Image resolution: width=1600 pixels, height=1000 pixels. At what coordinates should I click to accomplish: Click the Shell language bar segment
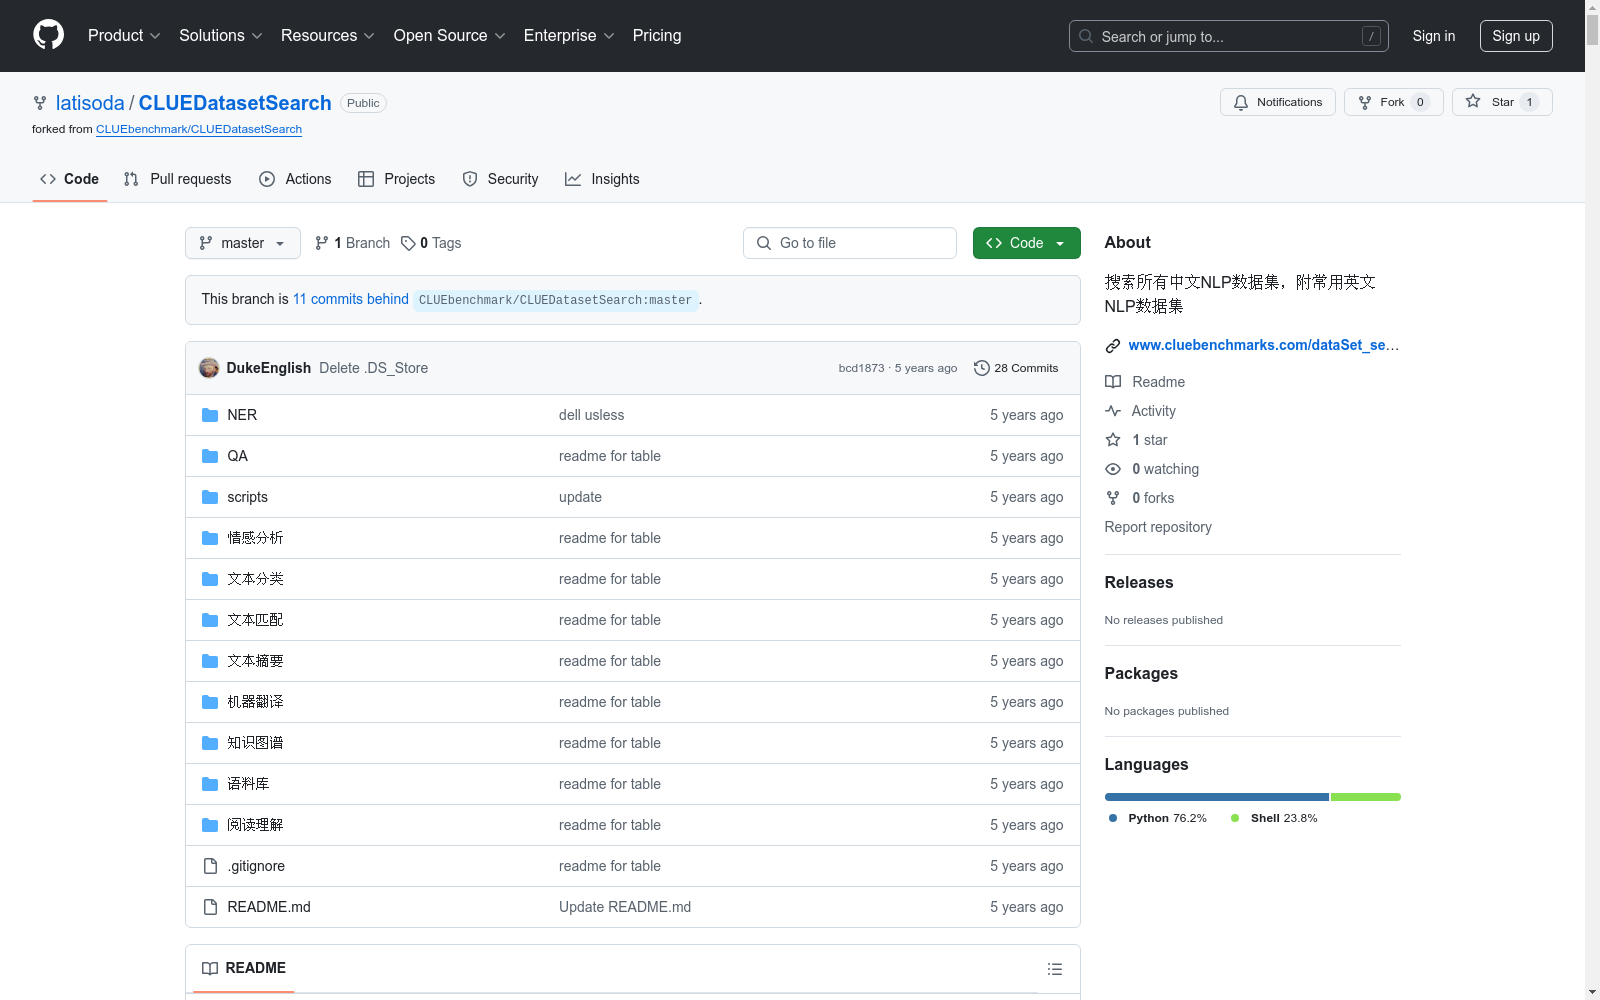pyautogui.click(x=1366, y=797)
